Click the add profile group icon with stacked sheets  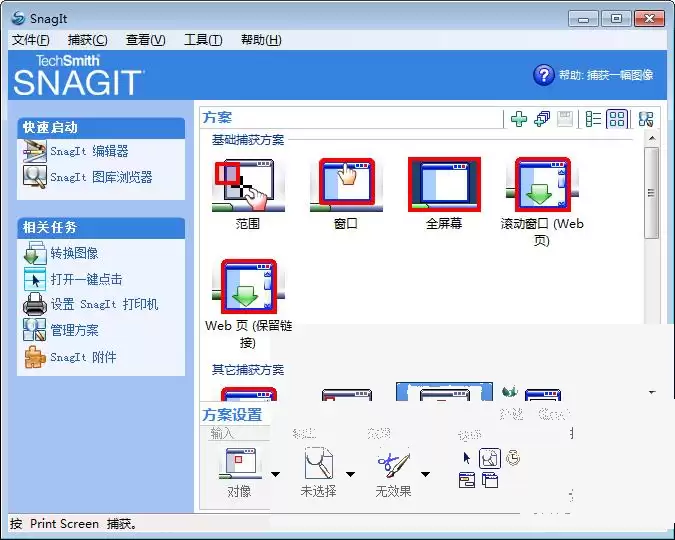[x=542, y=119]
